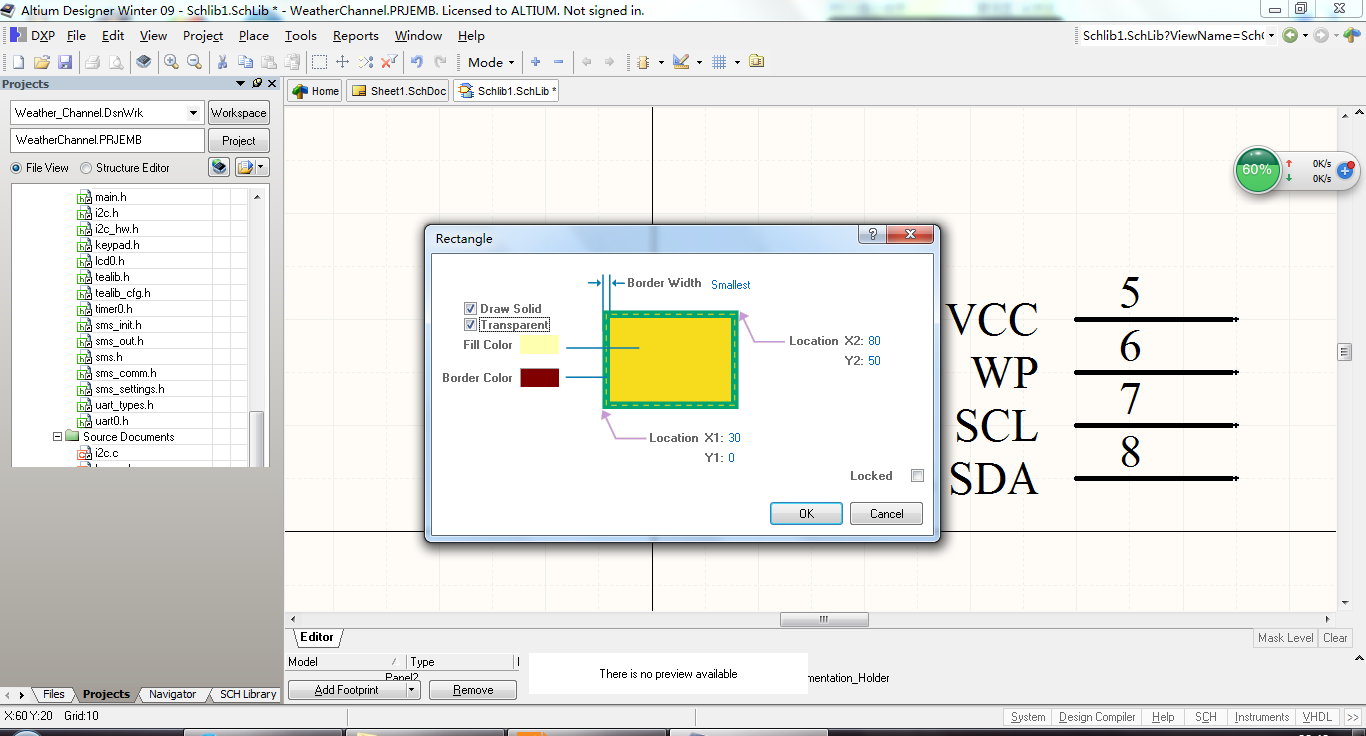
Task: Select the File View radio button
Action: (x=16, y=168)
